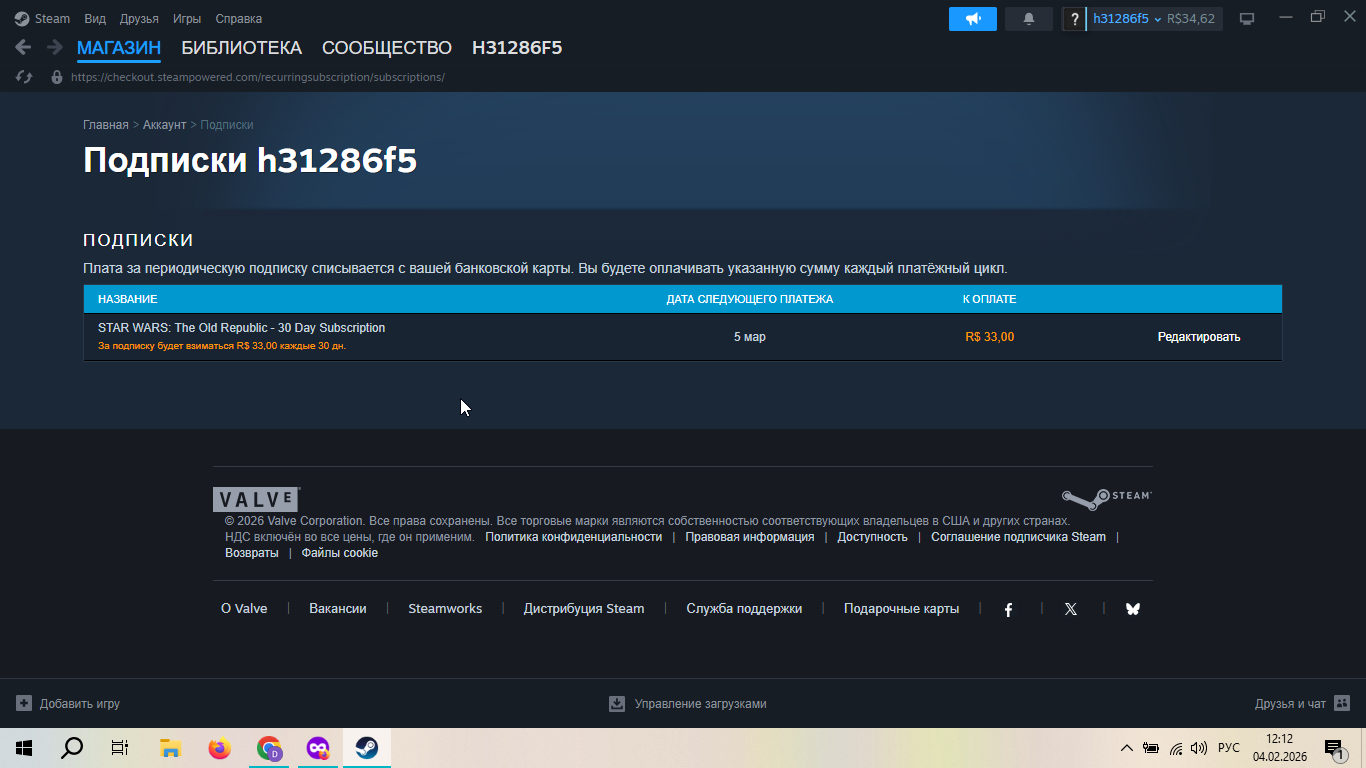Open the Друзья menu

coord(139,19)
